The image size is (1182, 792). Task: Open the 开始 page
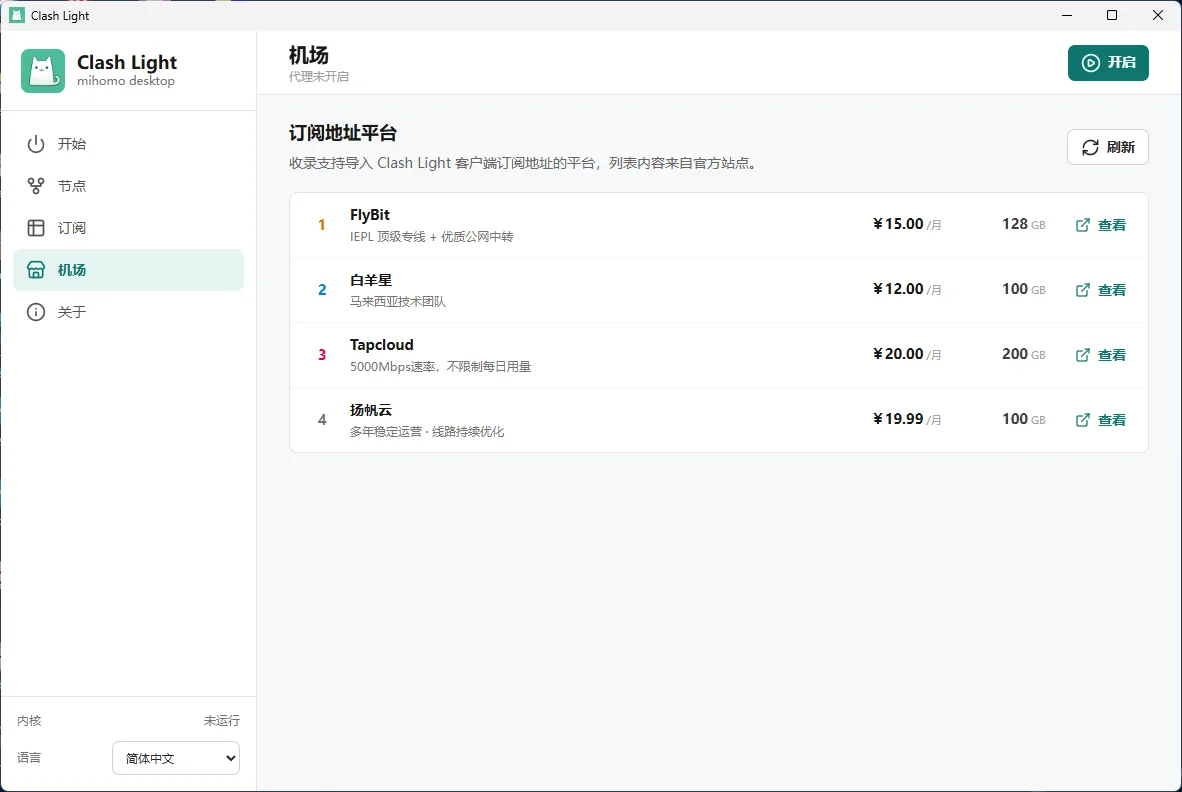(x=128, y=144)
